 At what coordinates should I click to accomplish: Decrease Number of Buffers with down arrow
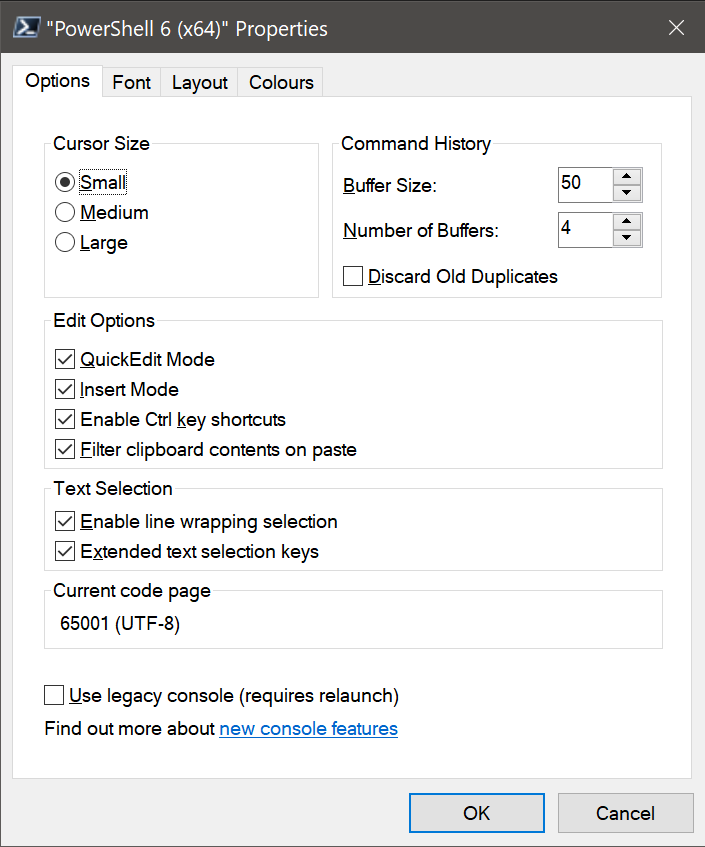coord(627,238)
